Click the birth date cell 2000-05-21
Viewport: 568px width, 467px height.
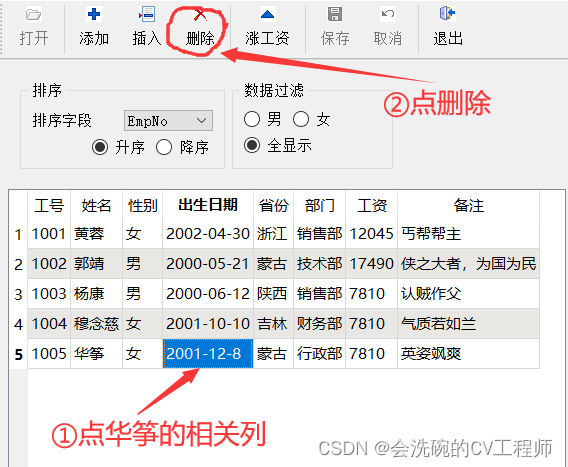pos(208,264)
